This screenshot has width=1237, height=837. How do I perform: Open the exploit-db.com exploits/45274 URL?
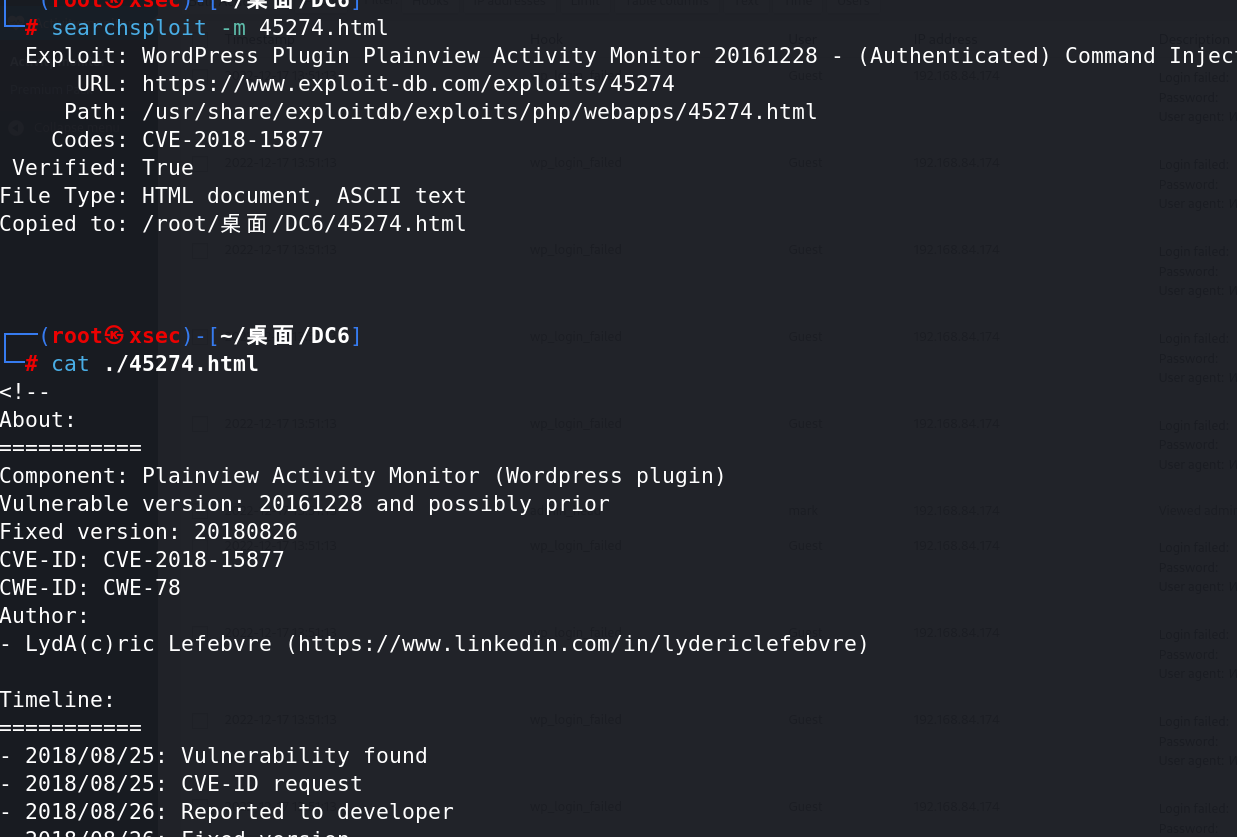(408, 84)
